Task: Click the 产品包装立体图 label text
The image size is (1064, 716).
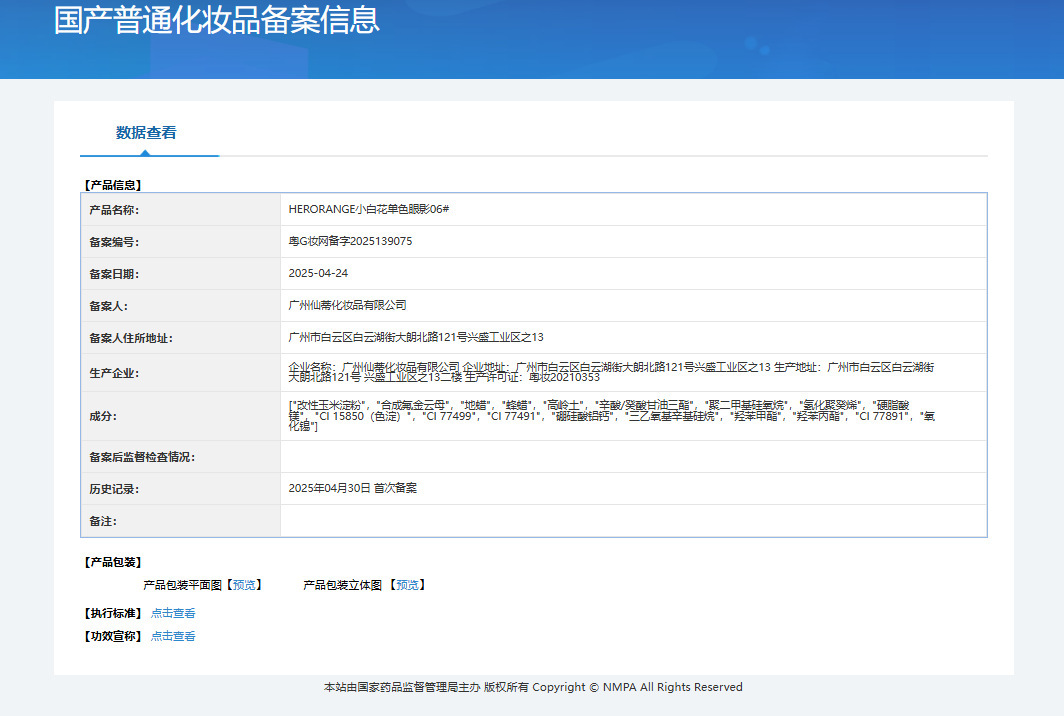Action: click(x=343, y=585)
